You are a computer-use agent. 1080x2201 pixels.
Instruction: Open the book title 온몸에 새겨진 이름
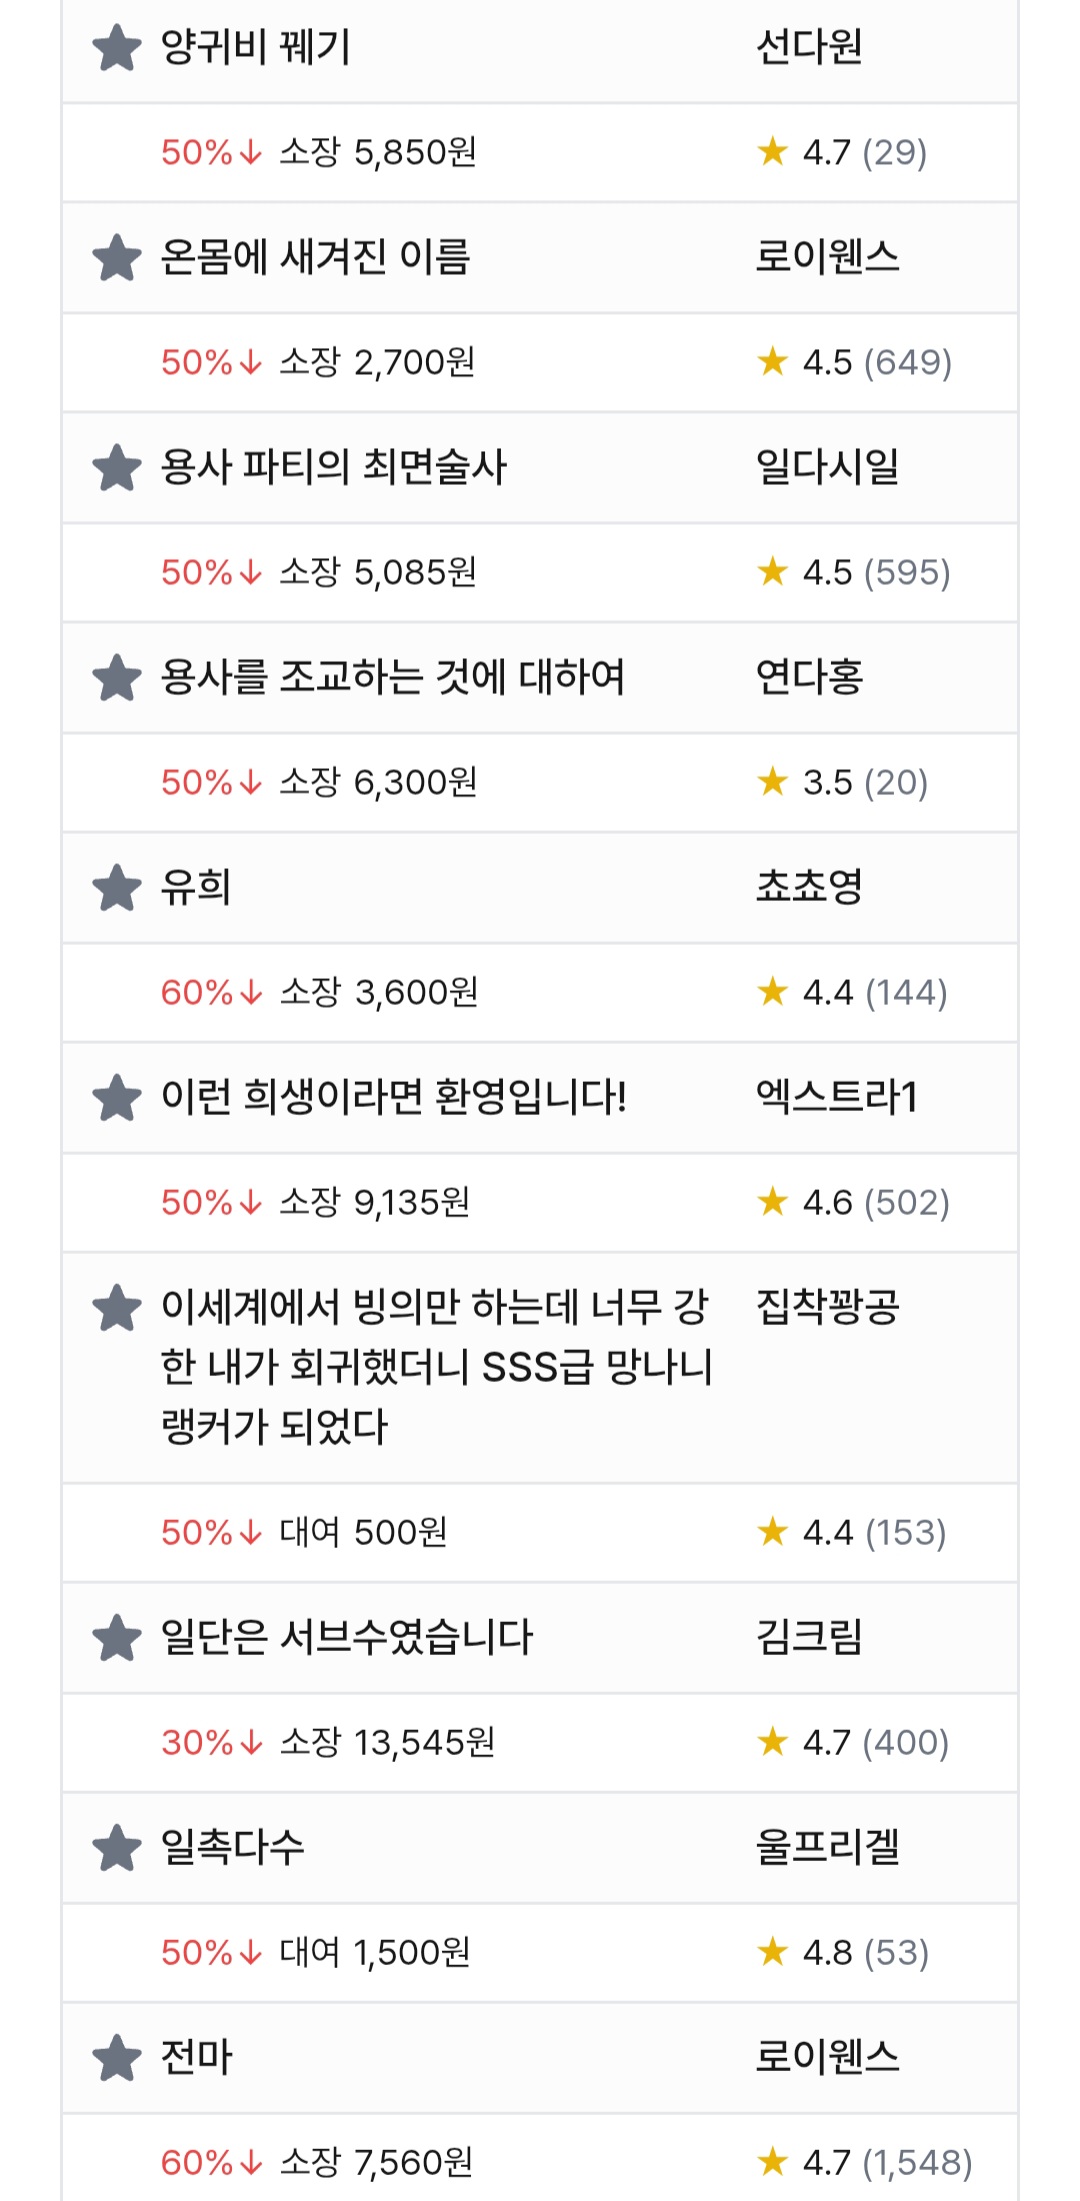tap(315, 258)
